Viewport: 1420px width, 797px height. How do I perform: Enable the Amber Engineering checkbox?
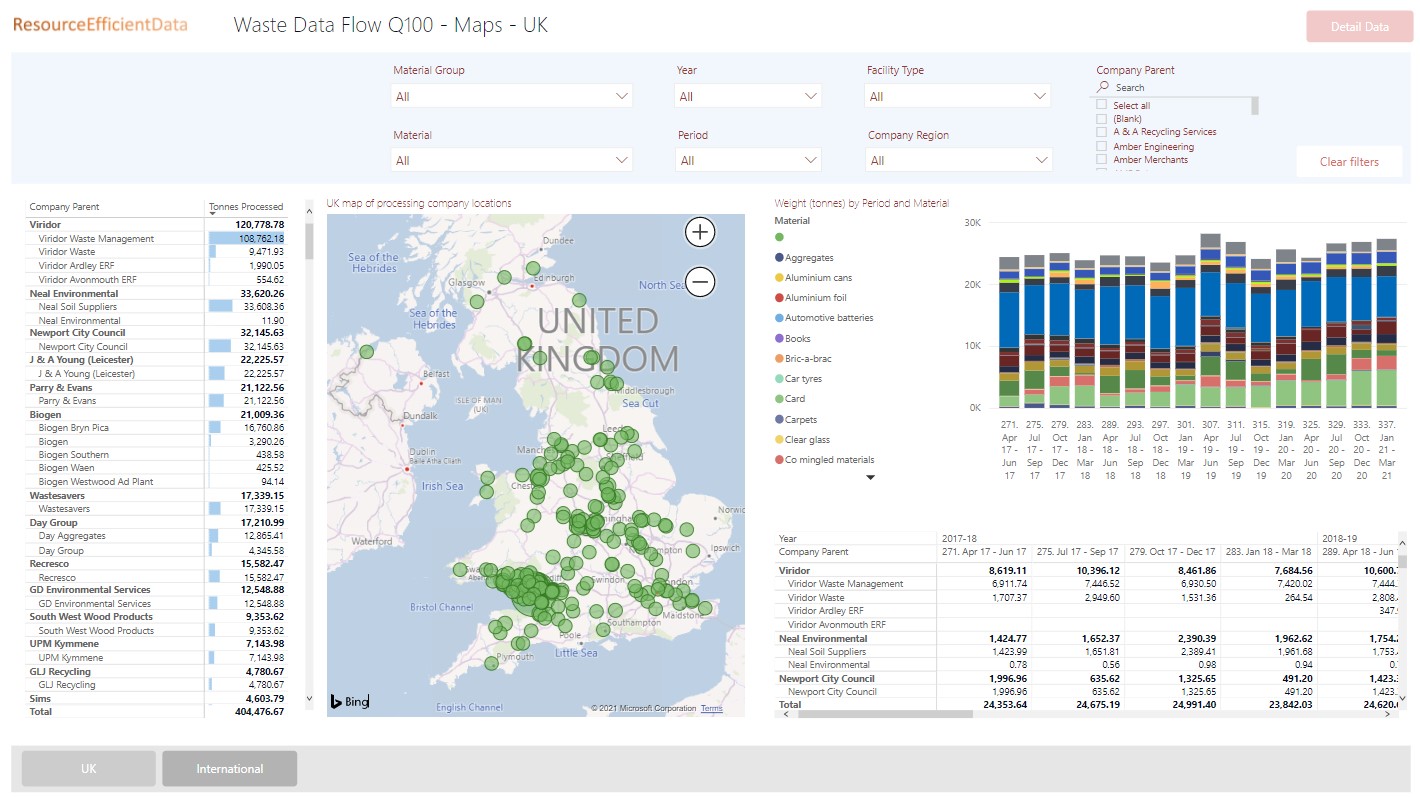(1102, 146)
